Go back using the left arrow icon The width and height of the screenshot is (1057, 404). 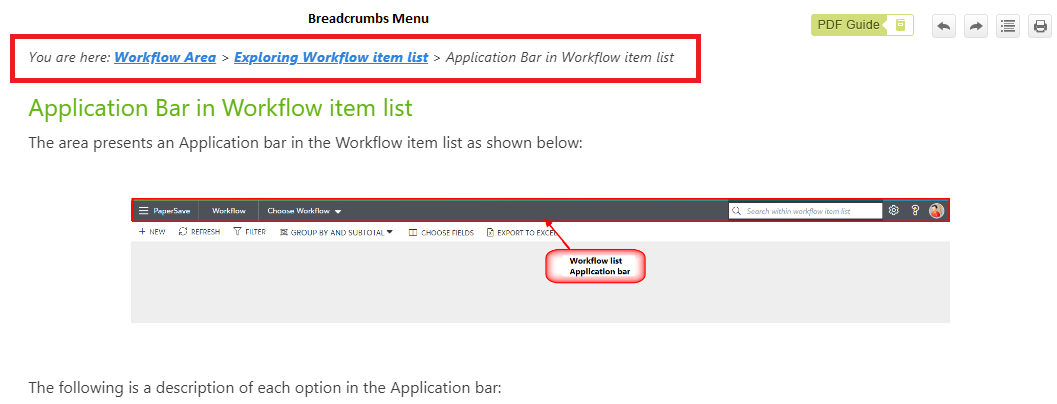tap(943, 26)
